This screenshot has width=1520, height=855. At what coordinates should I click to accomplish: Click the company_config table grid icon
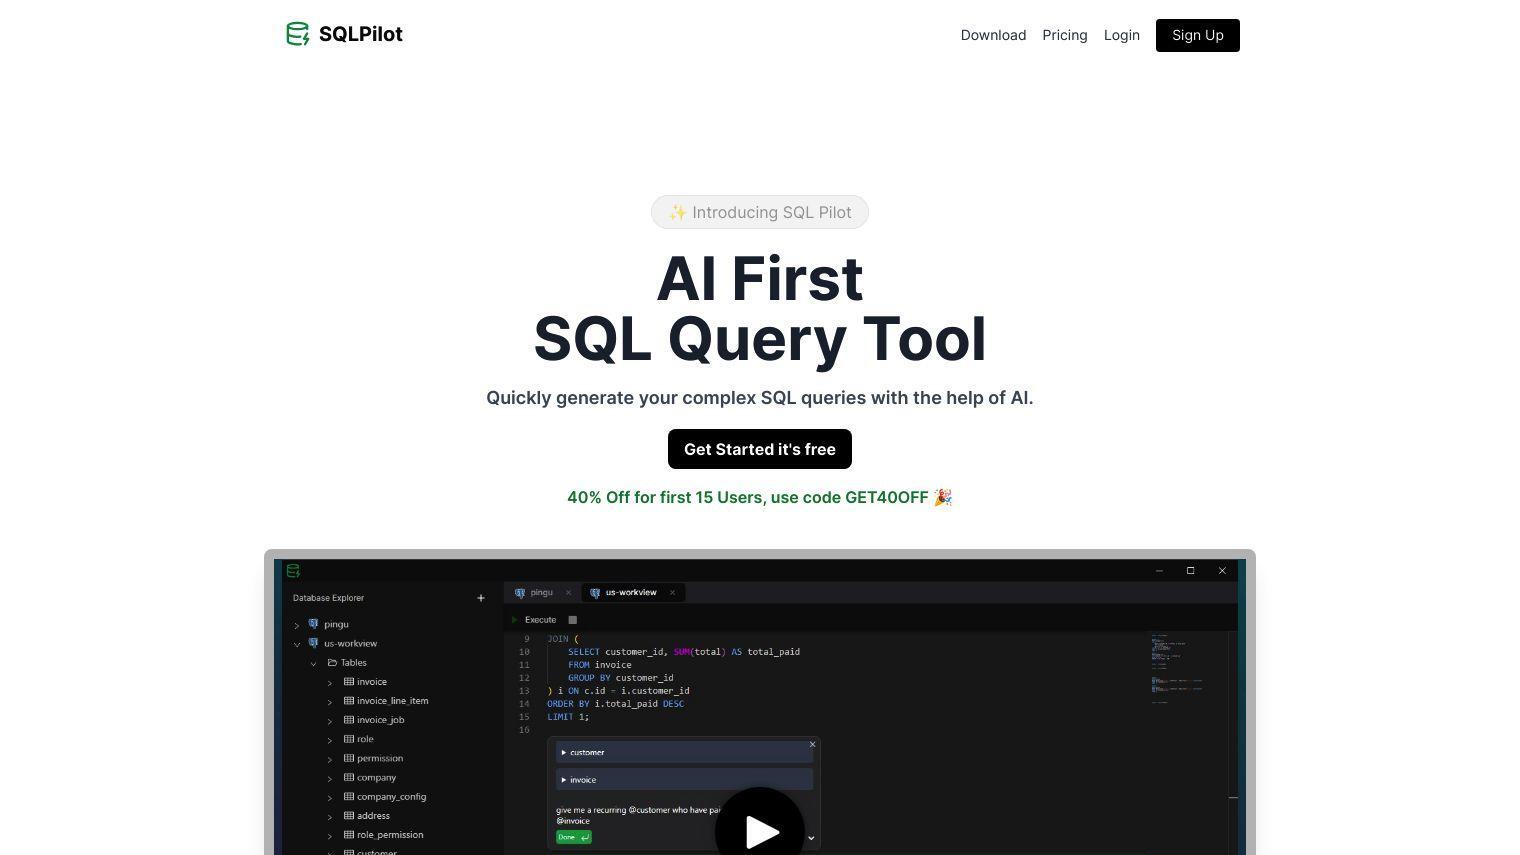click(x=349, y=796)
